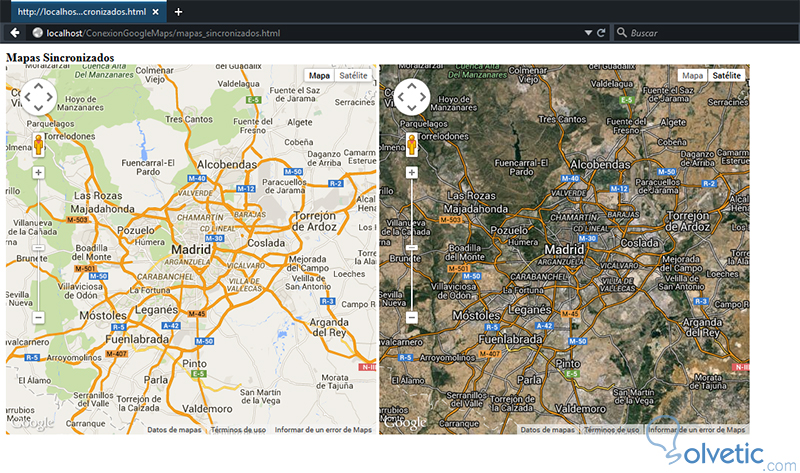Click the Street View pegman on the right map
Screen dimensions: 800x473
point(412,145)
